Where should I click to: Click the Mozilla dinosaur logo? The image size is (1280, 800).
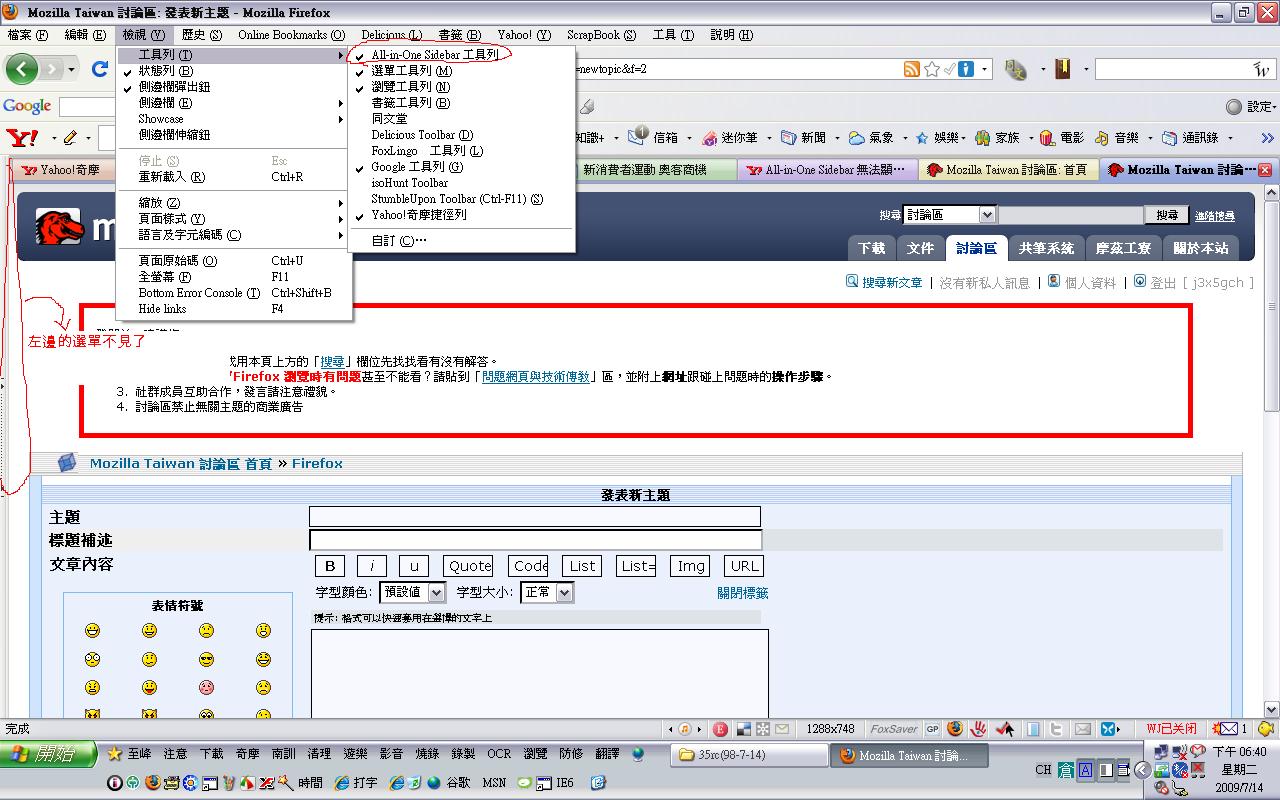pyautogui.click(x=59, y=228)
